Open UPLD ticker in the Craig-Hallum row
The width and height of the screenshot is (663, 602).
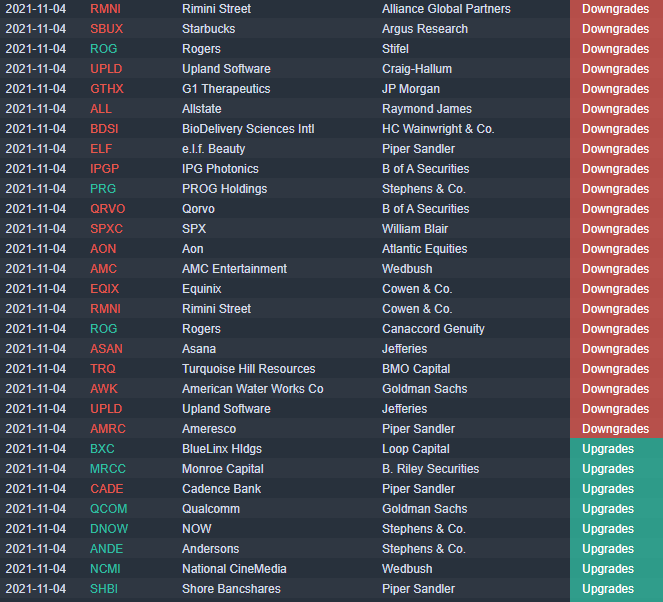coord(106,69)
